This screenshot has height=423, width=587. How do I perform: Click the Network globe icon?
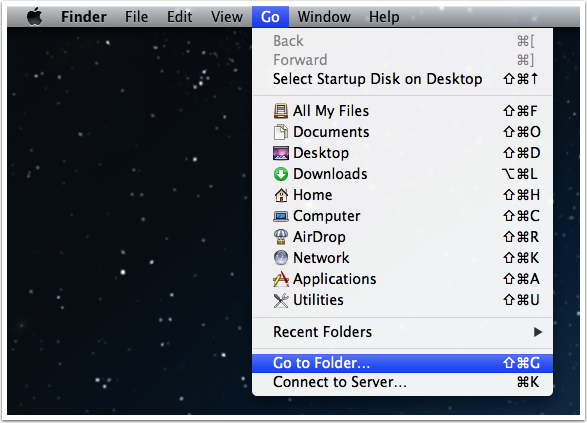point(281,258)
